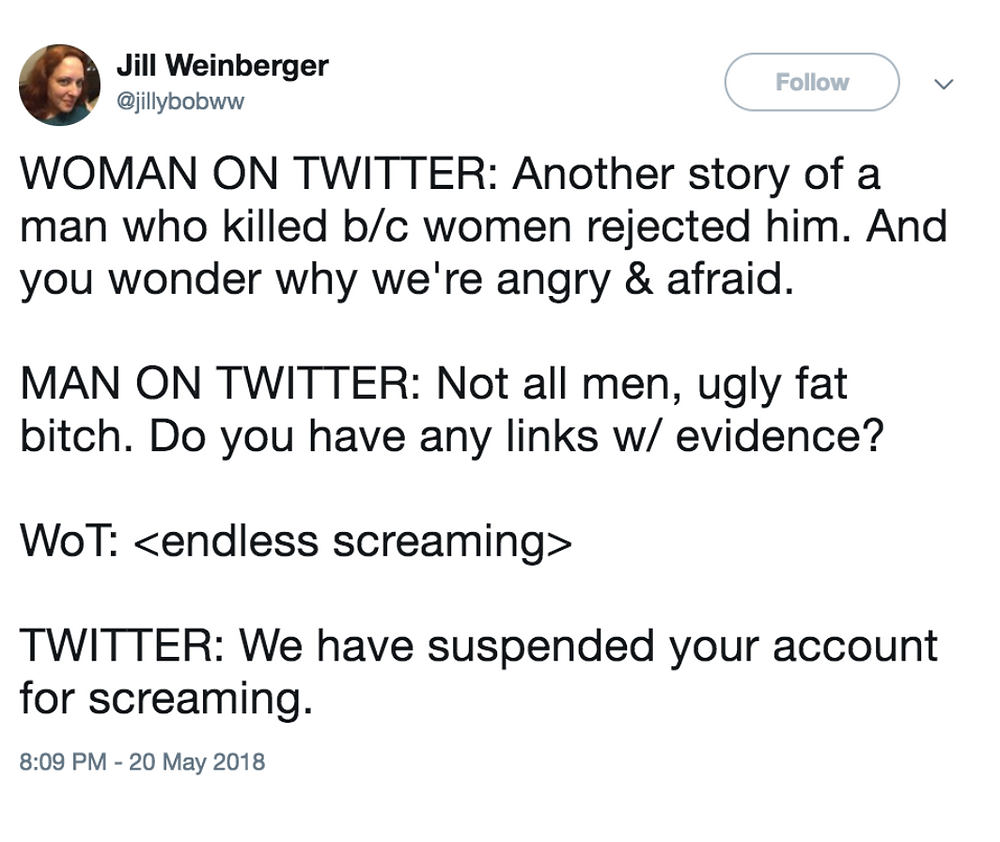This screenshot has width=1000, height=842.
Task: Open Jill Weinberger's profile avatar photo
Action: [59, 84]
